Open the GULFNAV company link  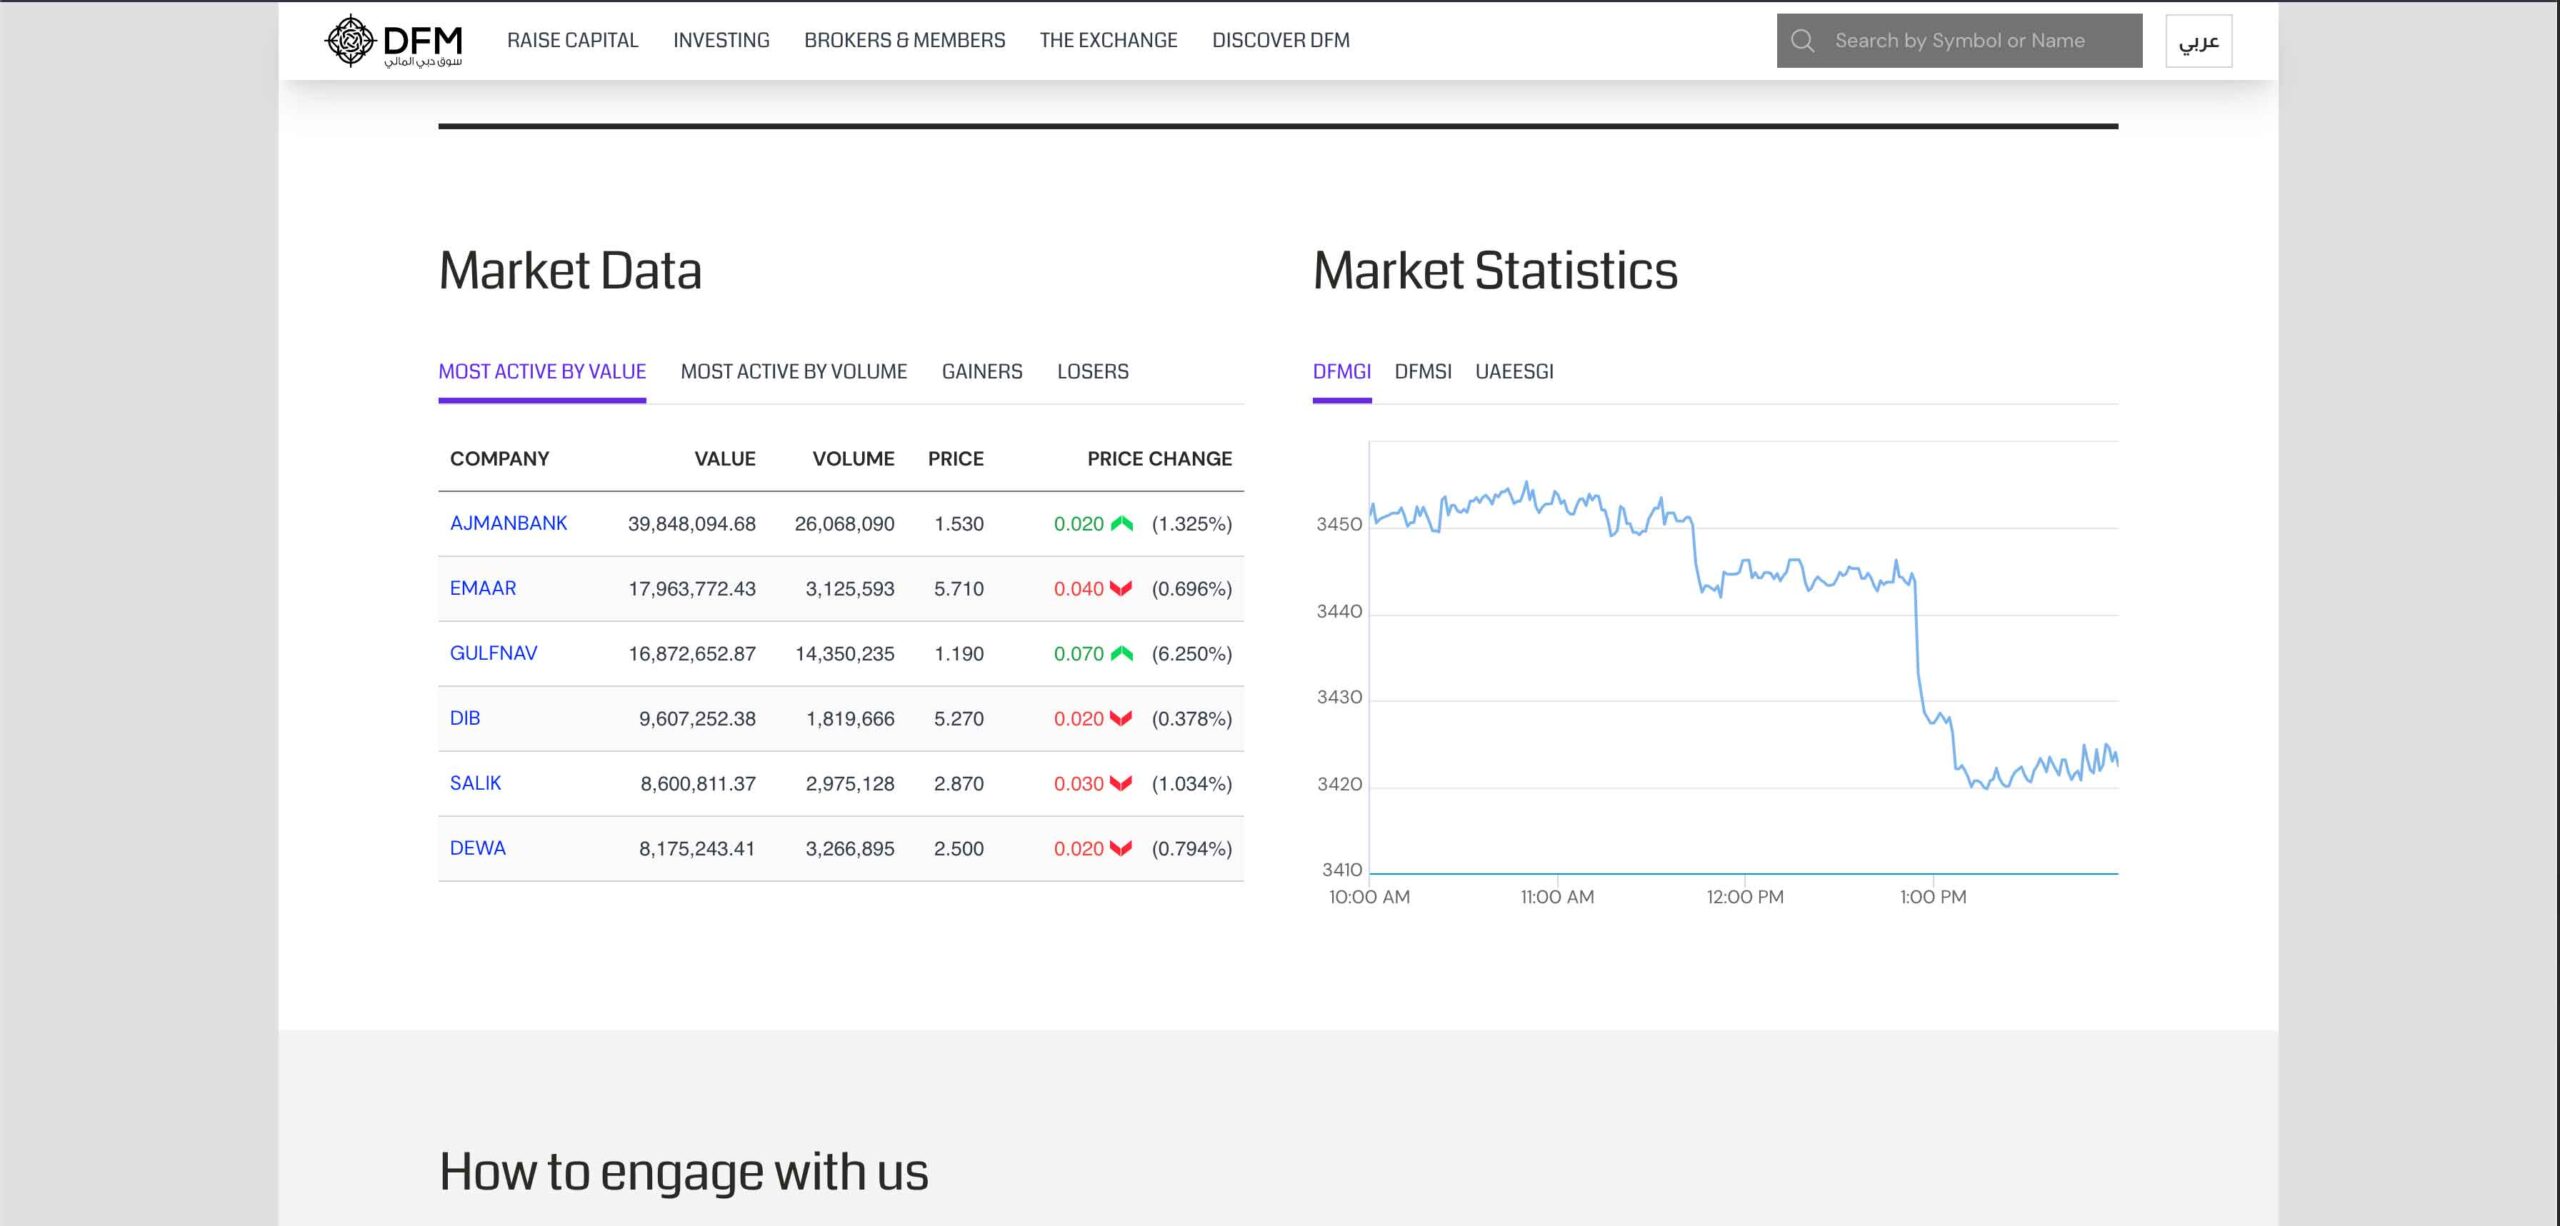(493, 653)
